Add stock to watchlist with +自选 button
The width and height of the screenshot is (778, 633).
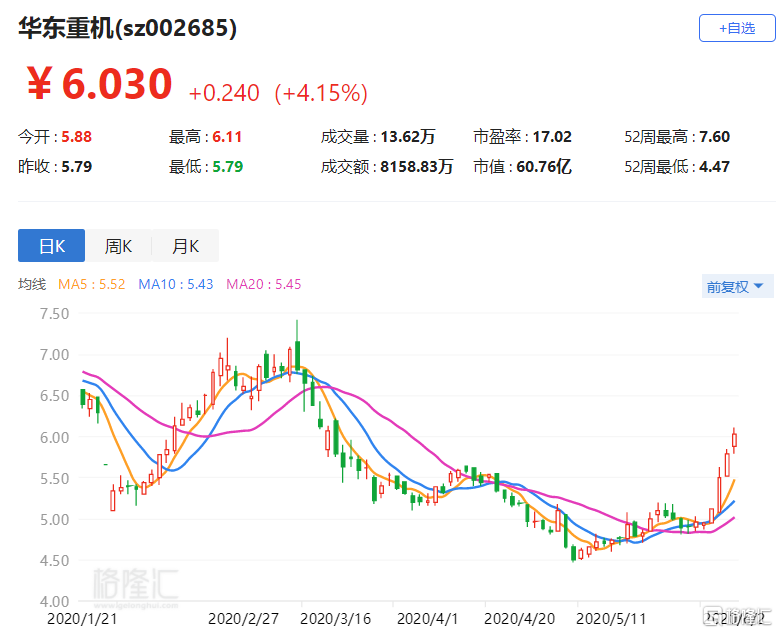click(x=737, y=28)
